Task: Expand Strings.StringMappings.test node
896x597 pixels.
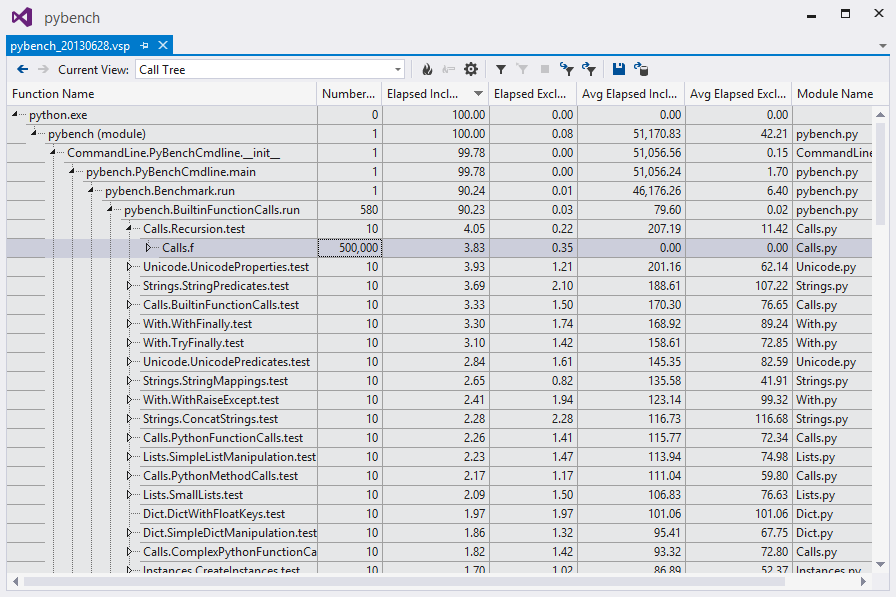Action: (129, 380)
